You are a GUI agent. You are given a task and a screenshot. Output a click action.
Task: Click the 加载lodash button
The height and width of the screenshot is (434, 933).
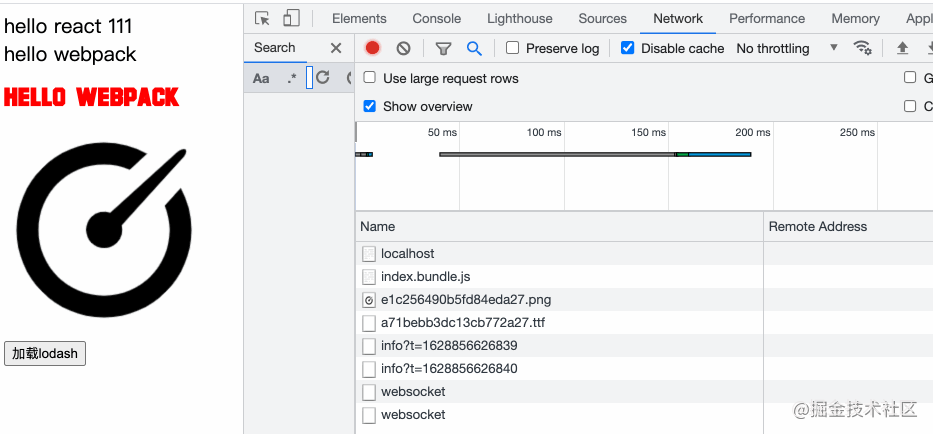click(45, 354)
